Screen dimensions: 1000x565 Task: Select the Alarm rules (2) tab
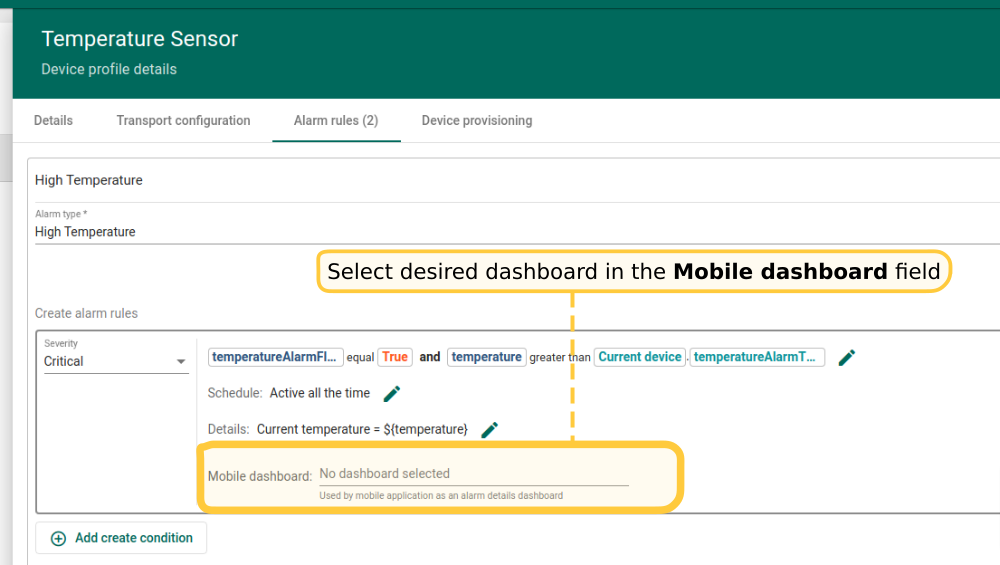click(x=336, y=120)
